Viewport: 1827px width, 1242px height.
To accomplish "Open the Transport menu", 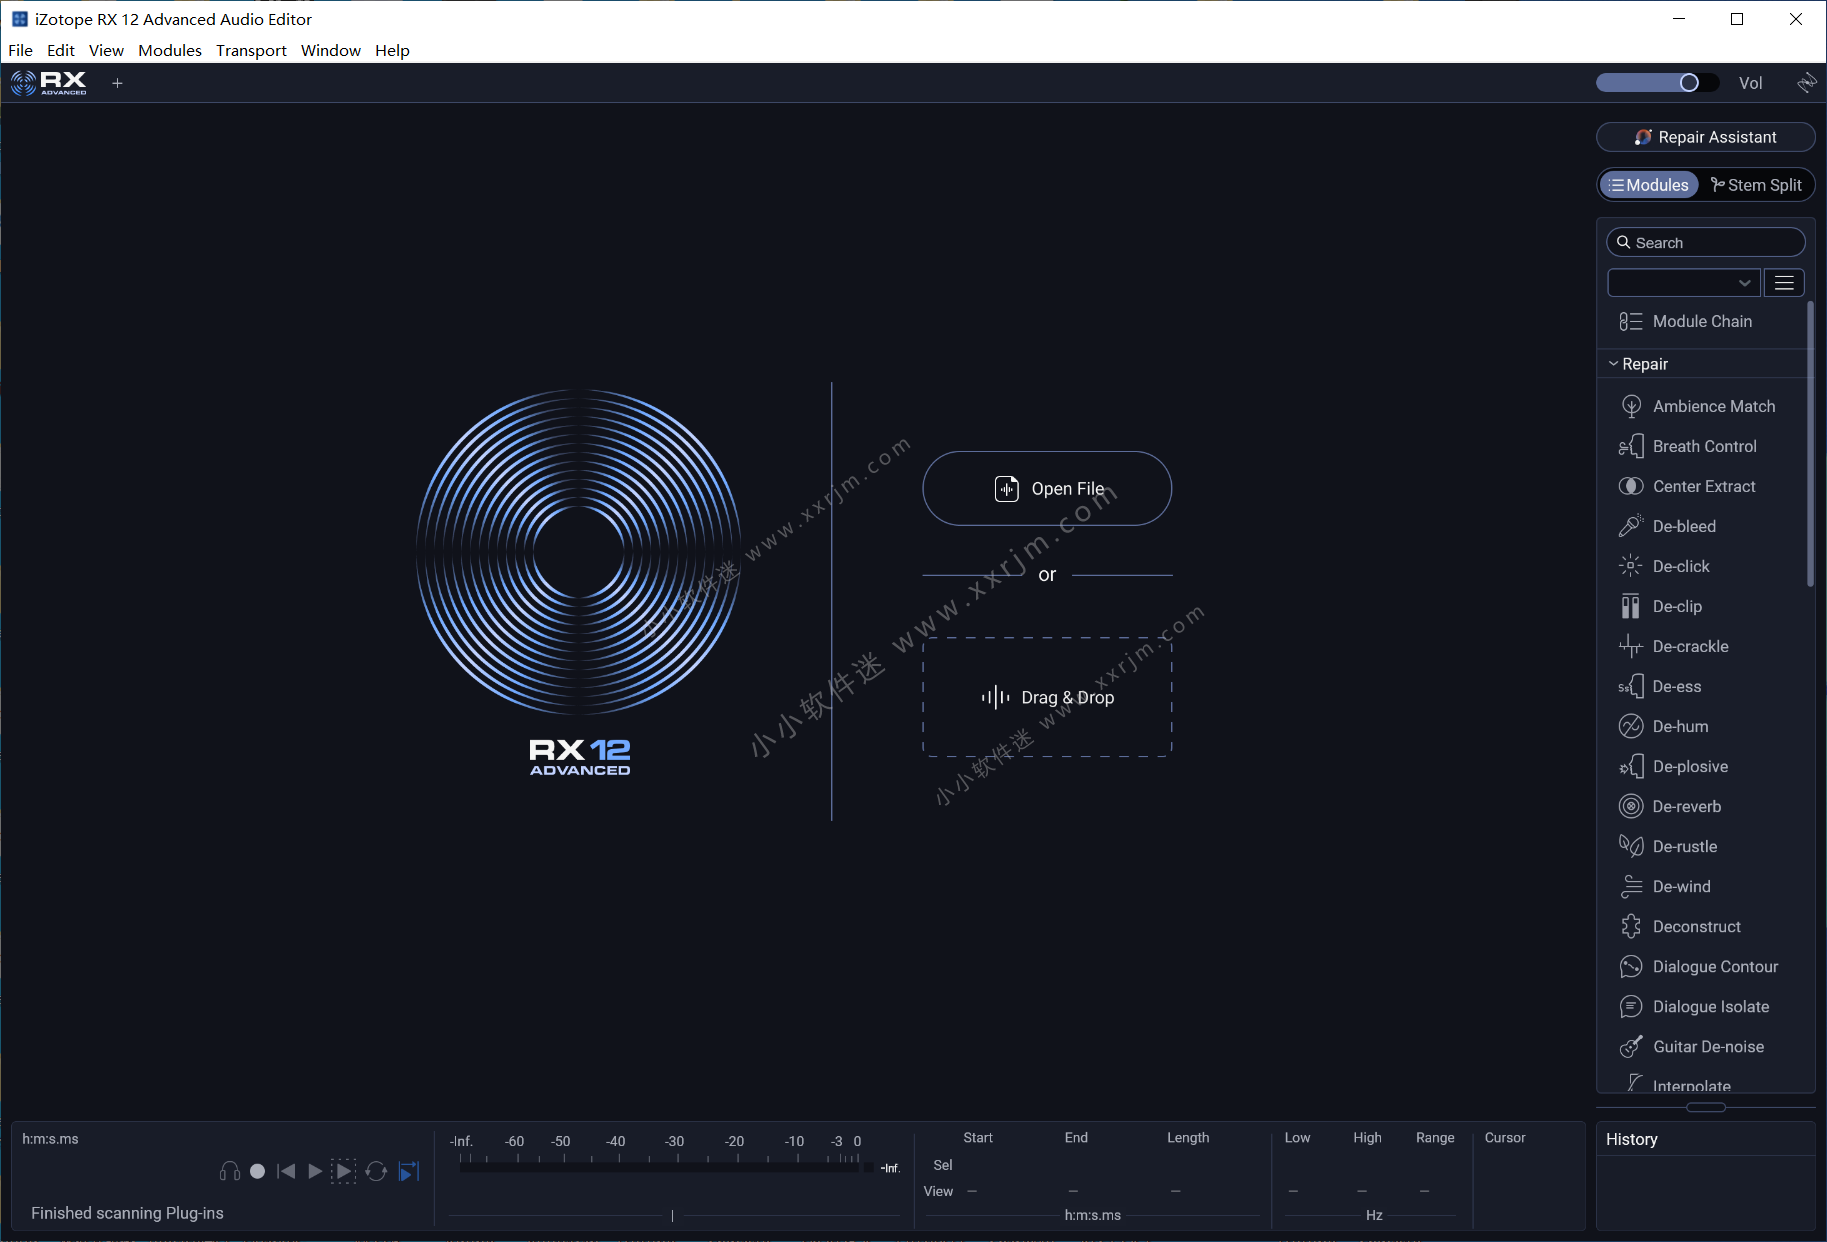I will click(x=251, y=50).
